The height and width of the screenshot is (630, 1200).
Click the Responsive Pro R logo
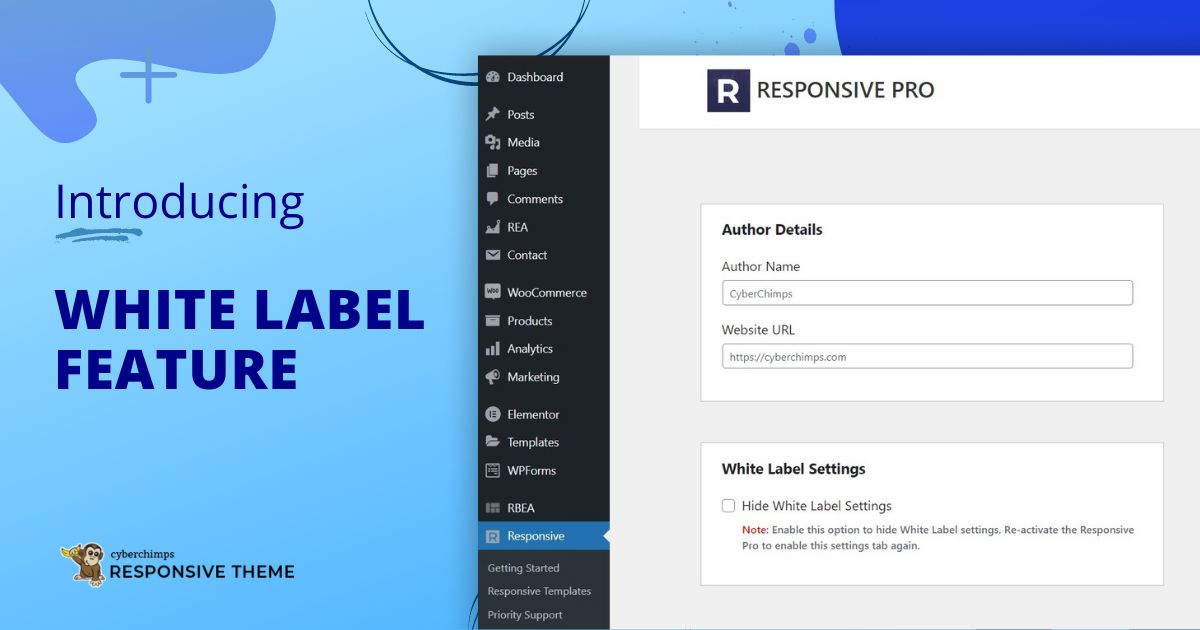tap(728, 90)
